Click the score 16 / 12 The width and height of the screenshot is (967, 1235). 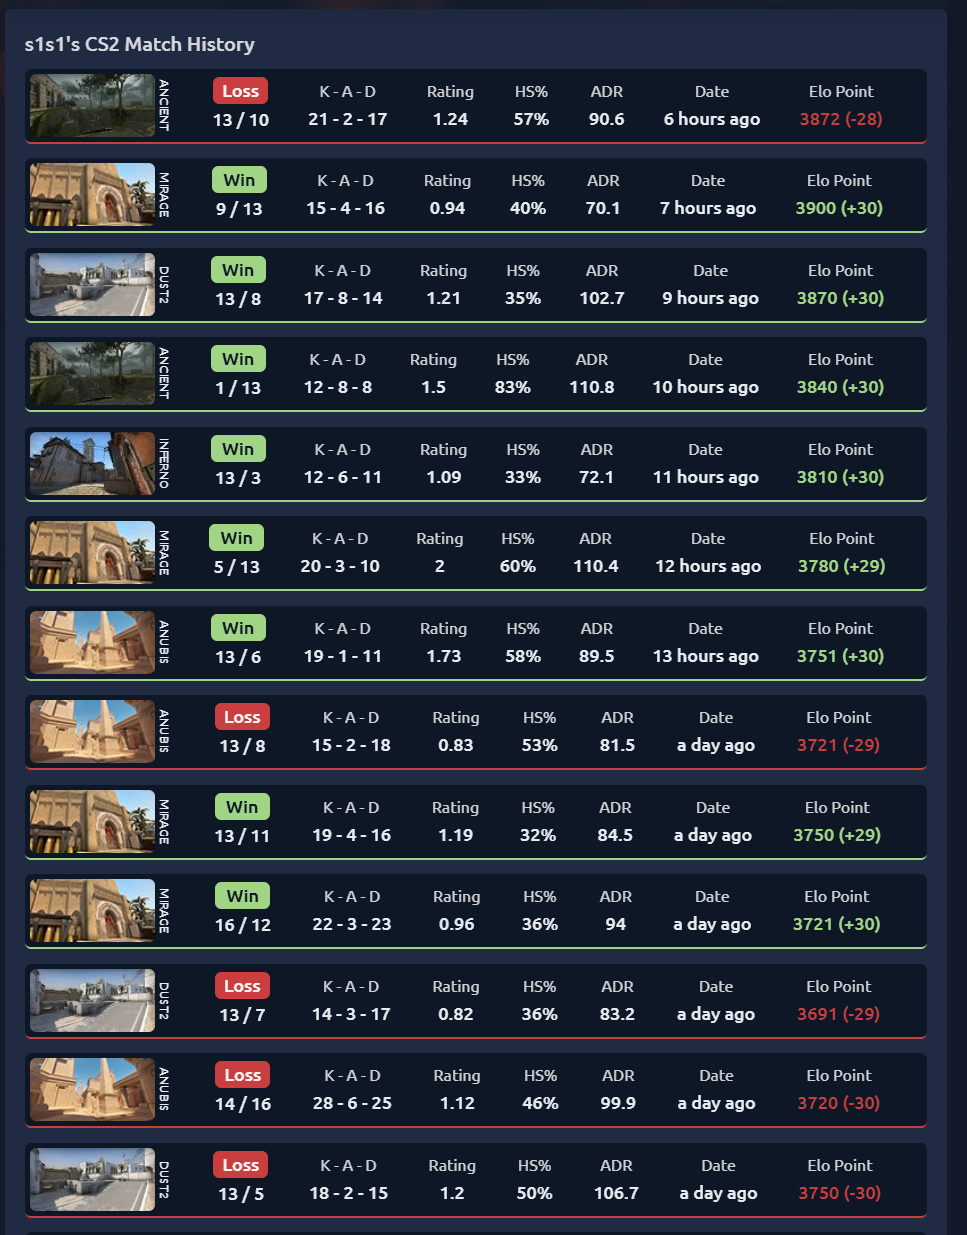coord(242,925)
